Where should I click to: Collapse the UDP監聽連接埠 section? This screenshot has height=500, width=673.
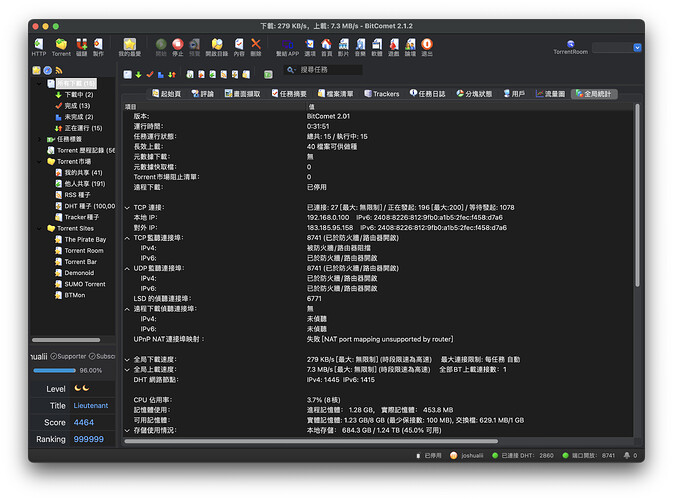point(127,269)
